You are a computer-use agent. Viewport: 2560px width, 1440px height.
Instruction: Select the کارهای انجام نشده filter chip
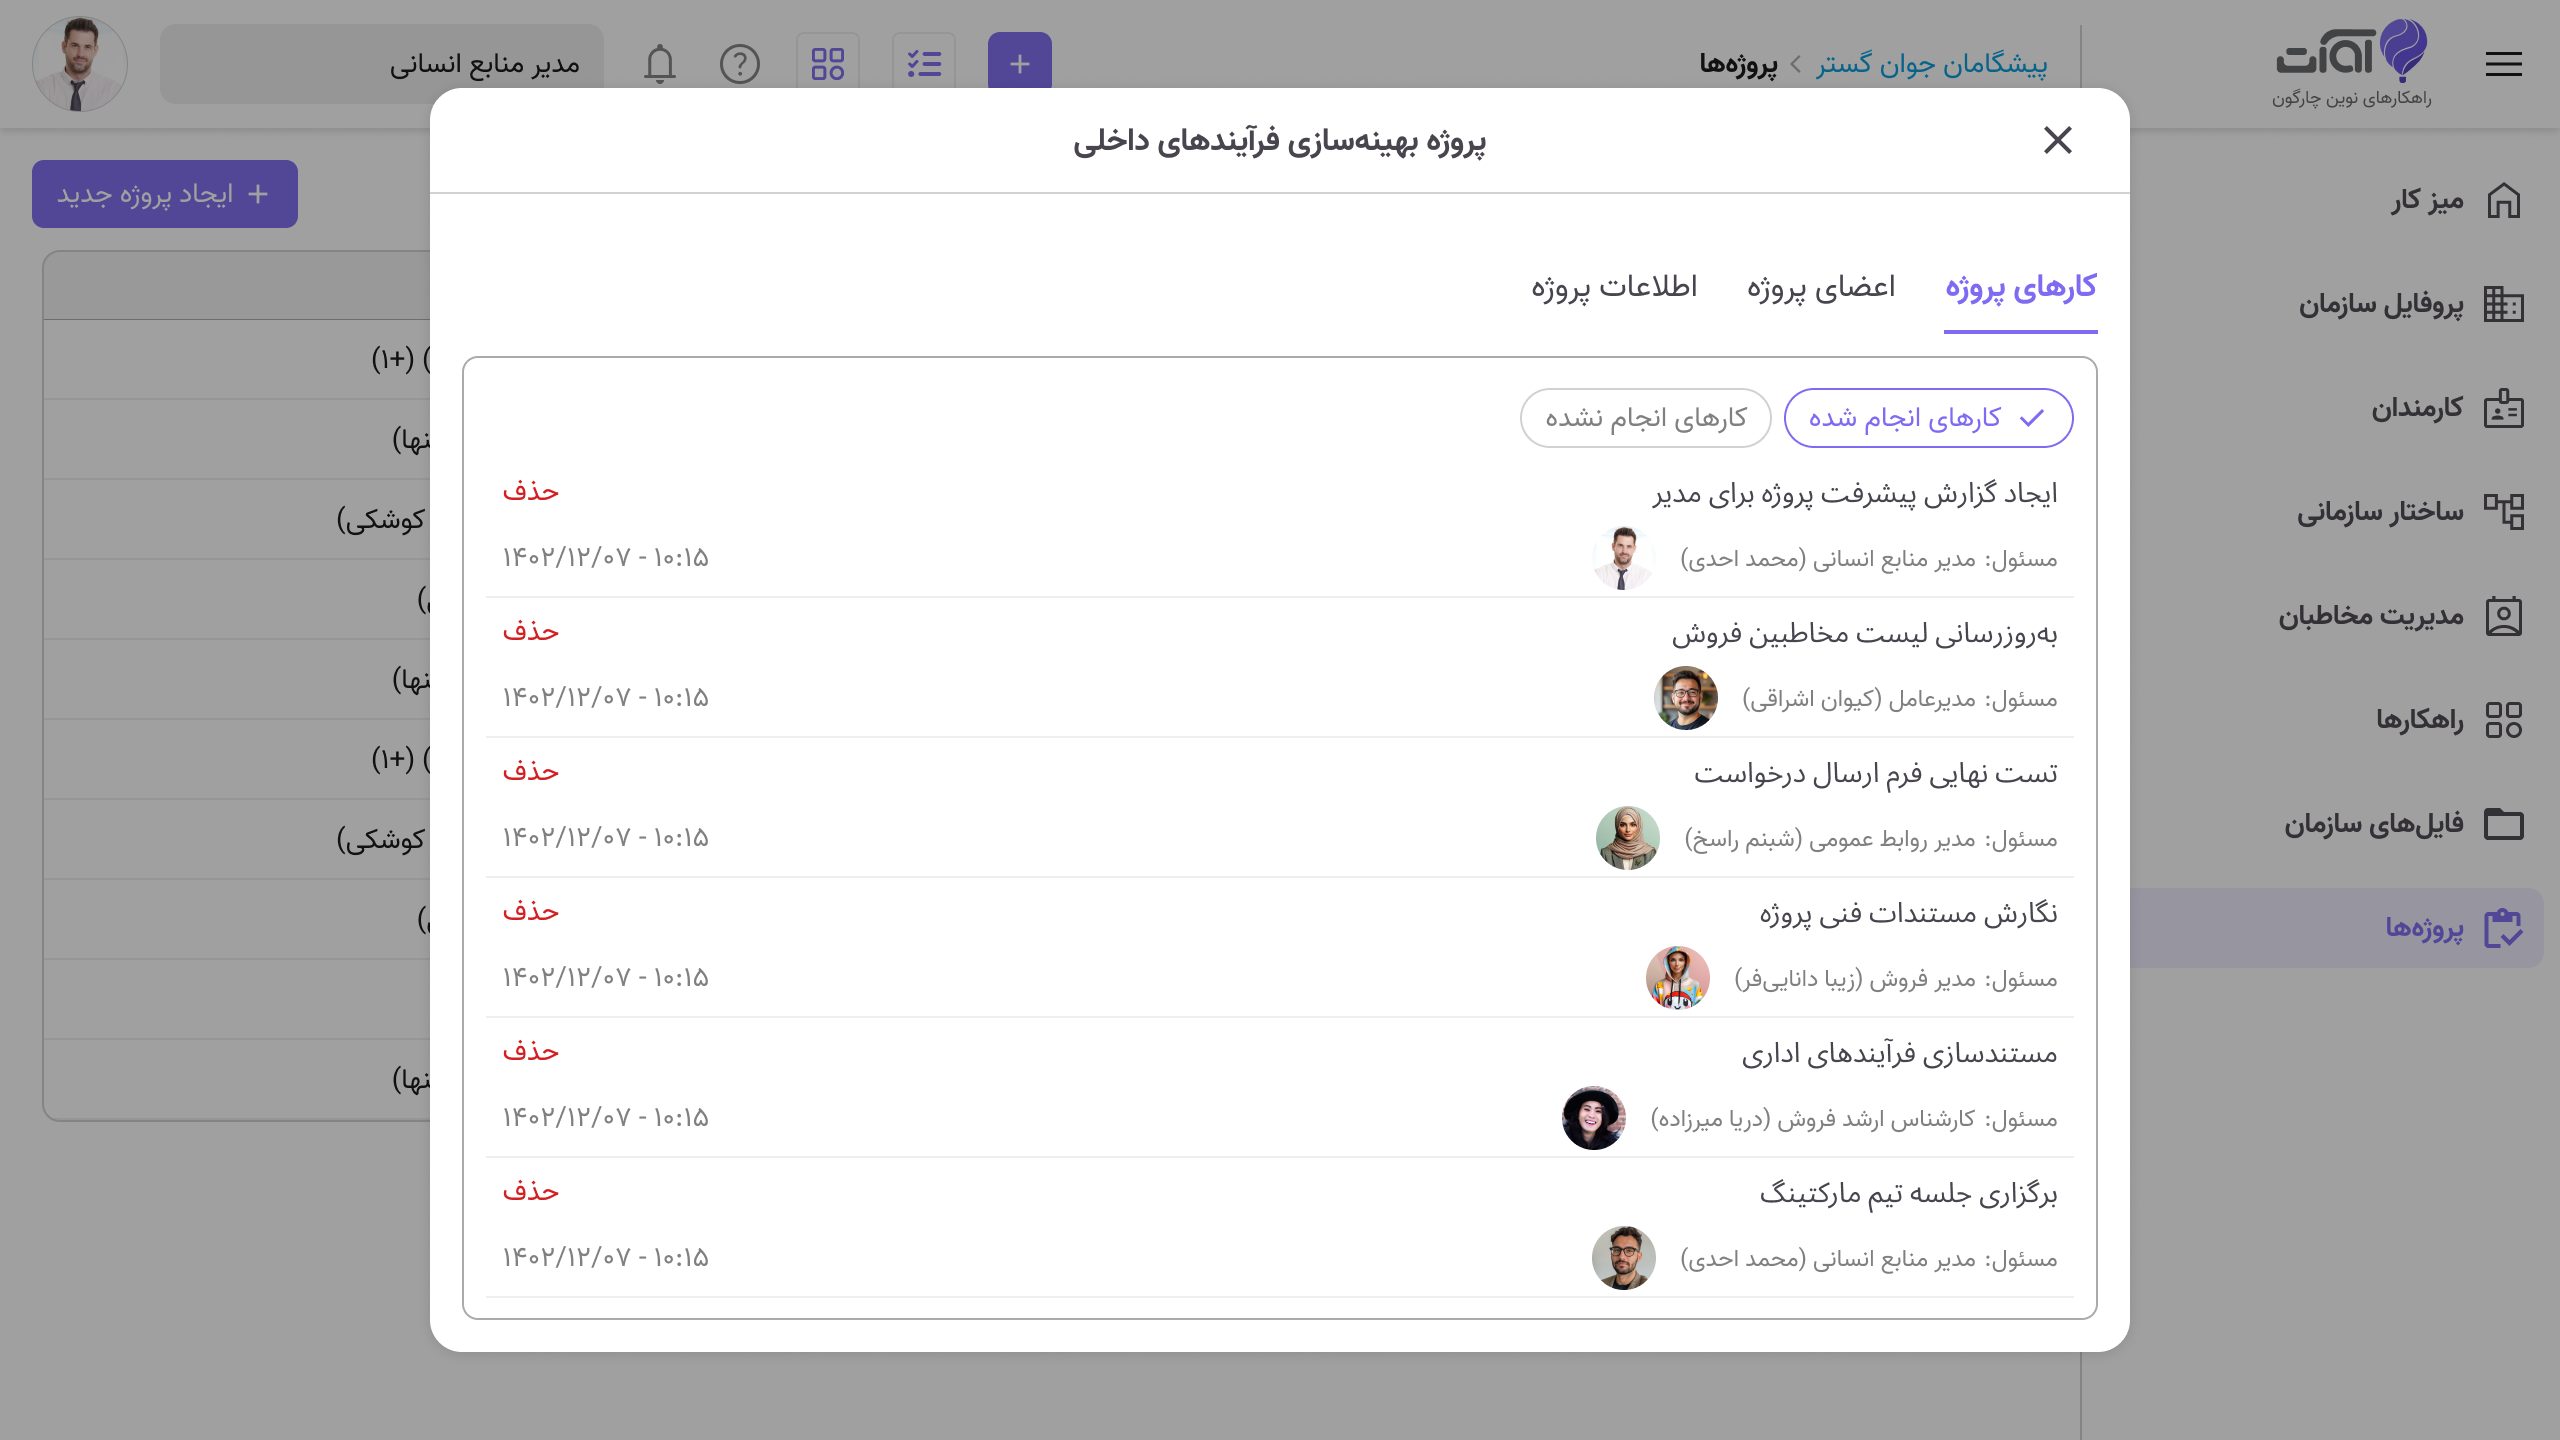pos(1645,418)
